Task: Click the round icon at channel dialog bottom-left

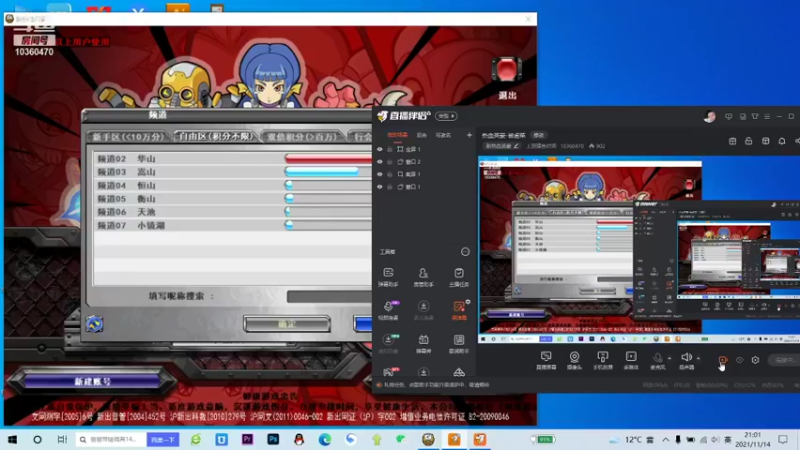Action: (x=94, y=323)
